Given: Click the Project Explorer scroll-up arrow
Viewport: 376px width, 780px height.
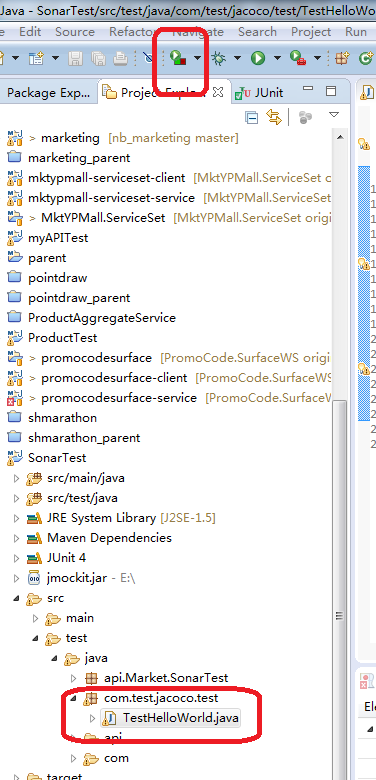Looking at the screenshot, I should click(x=340, y=137).
